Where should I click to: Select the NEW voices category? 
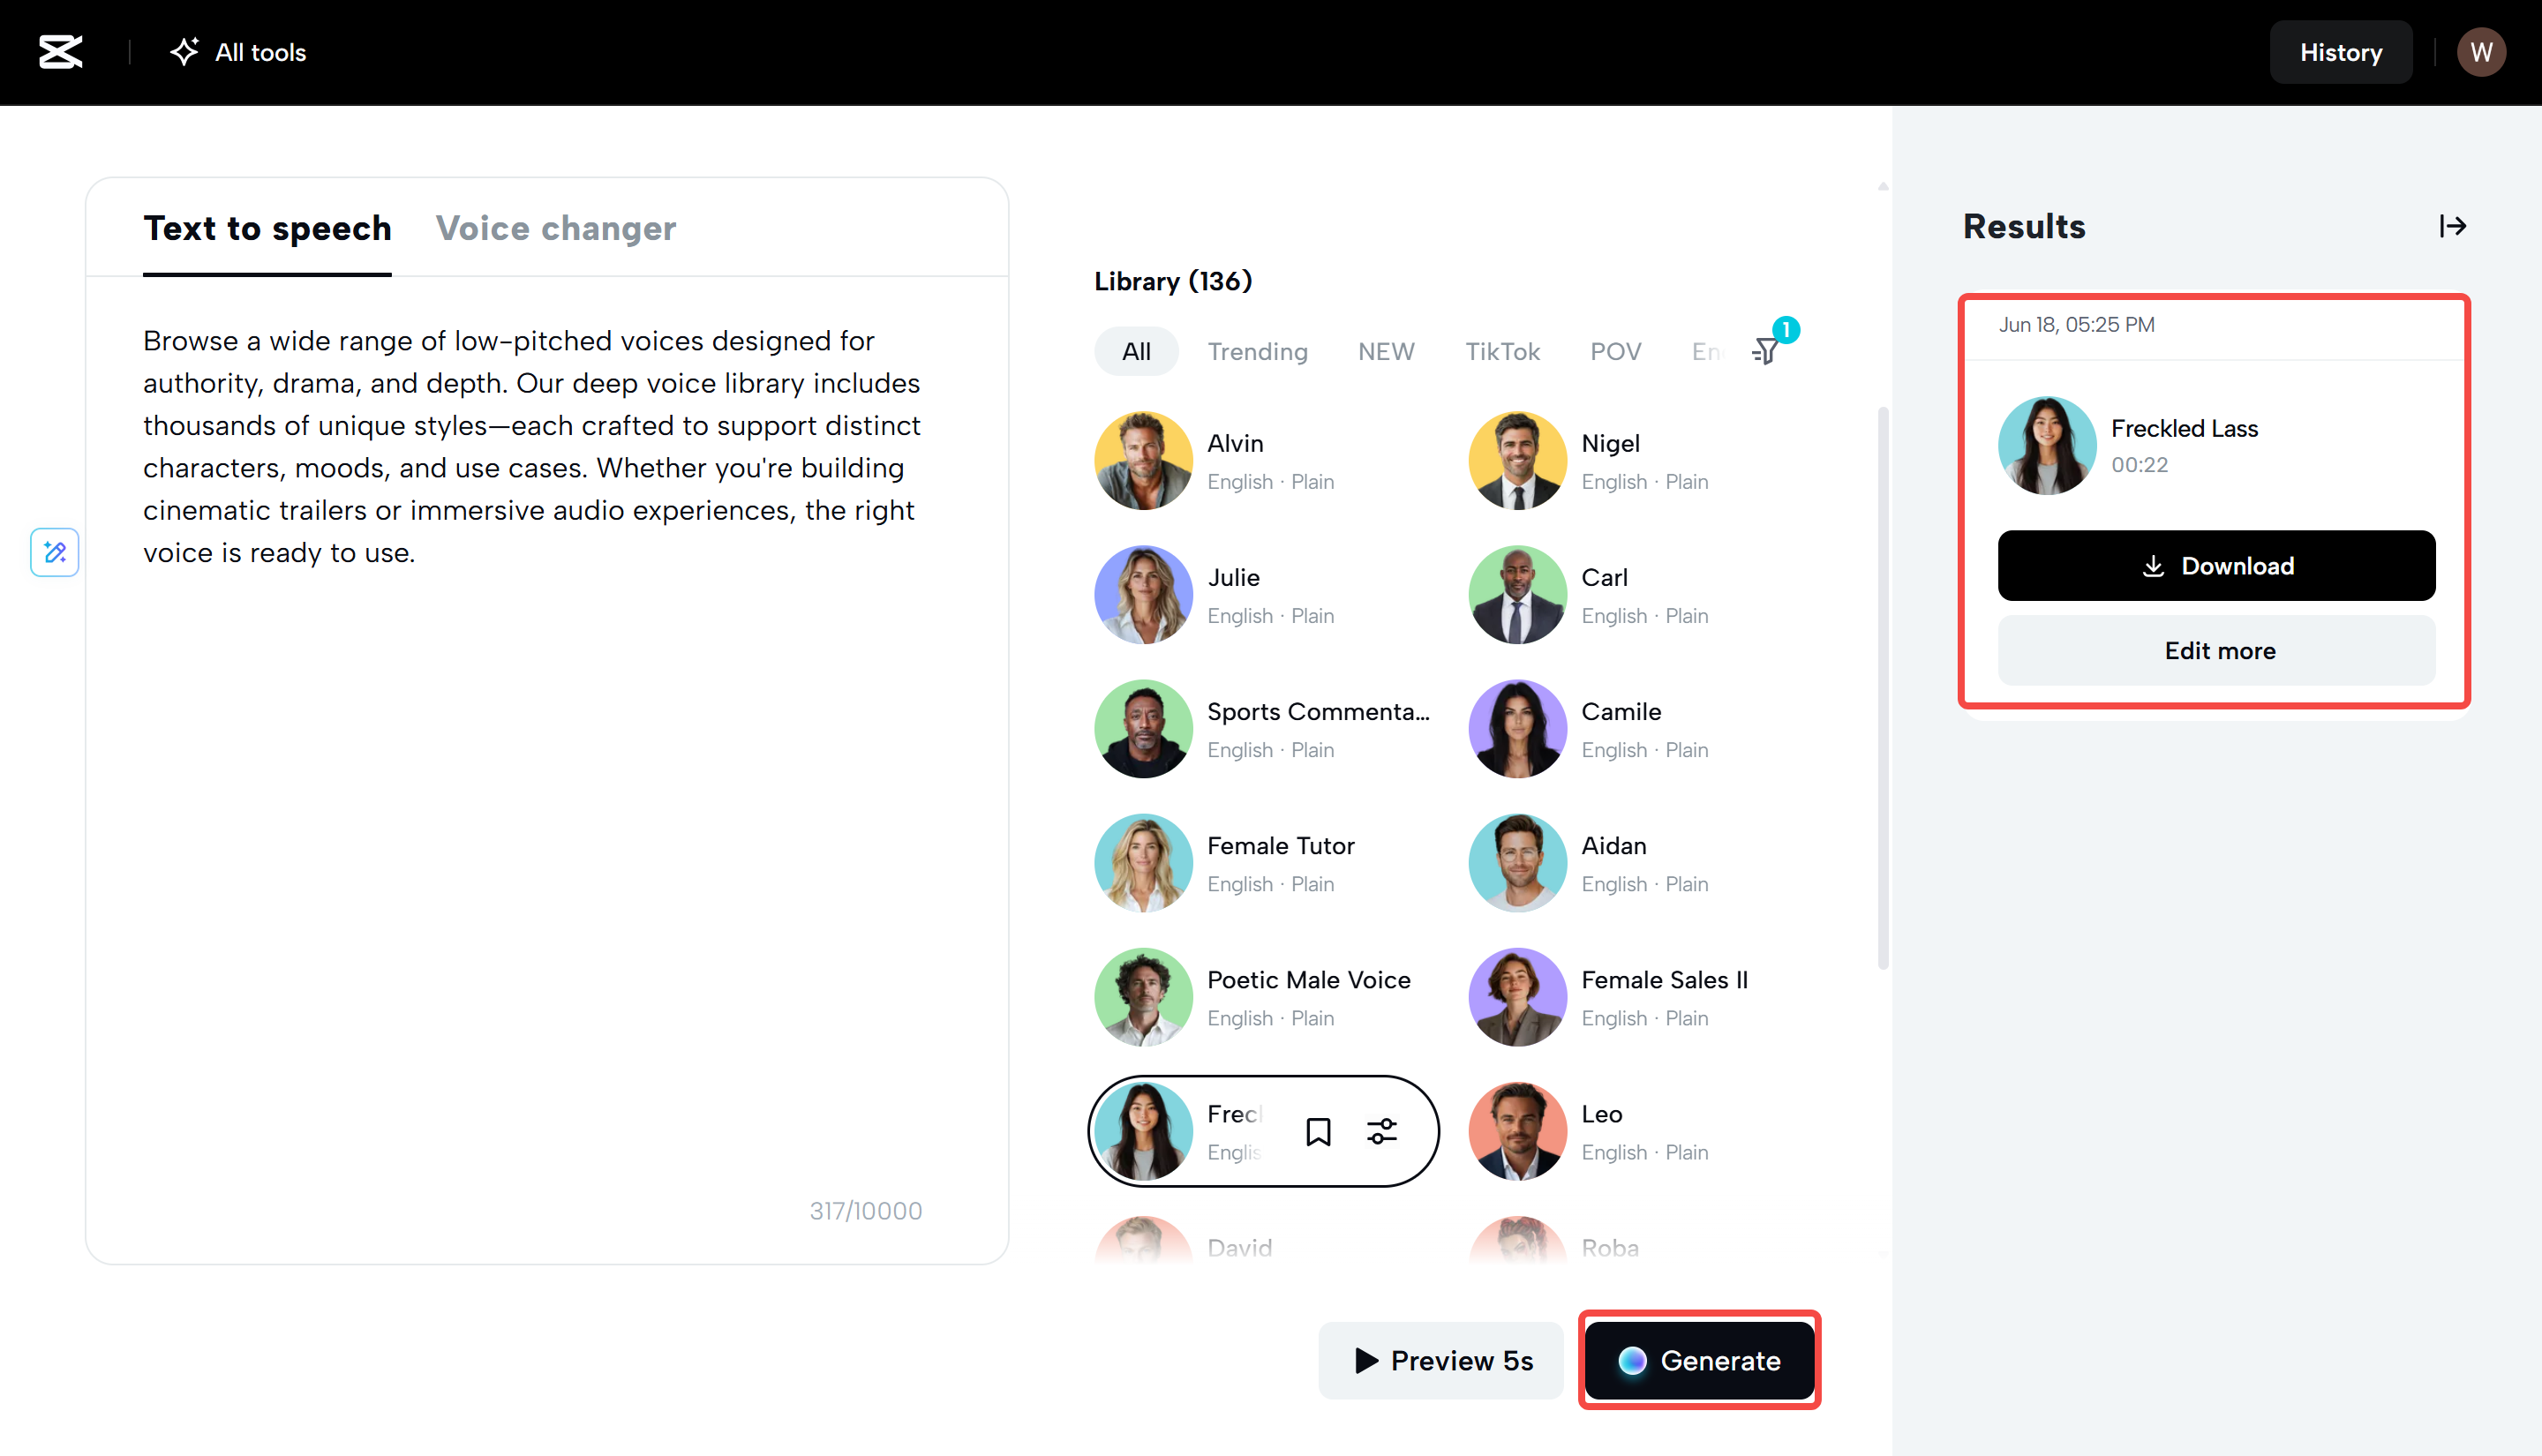(1386, 351)
